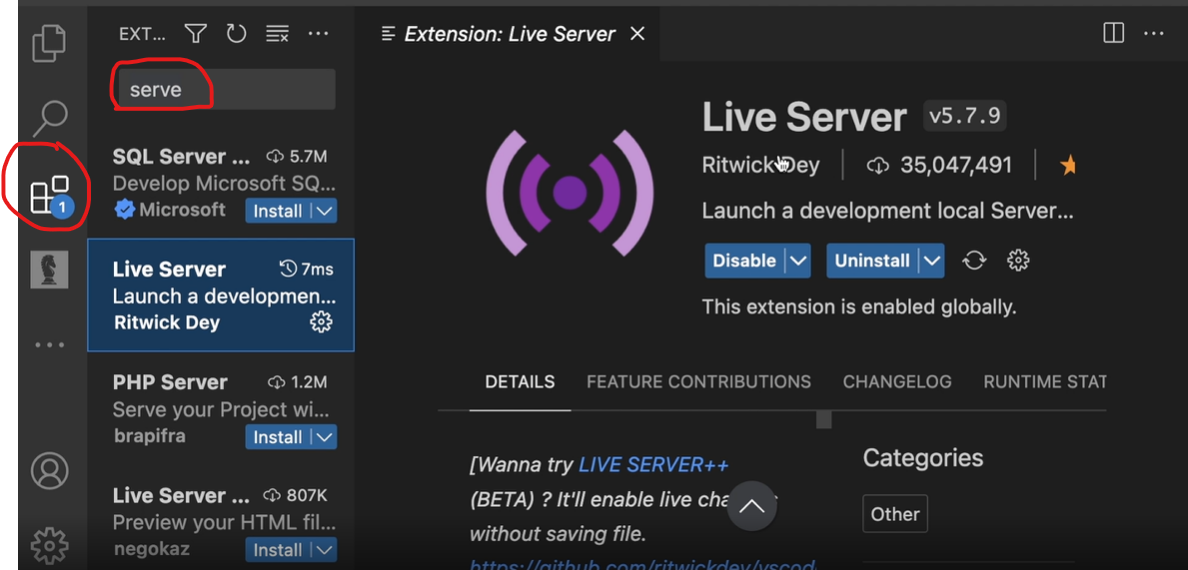Switch to the Changelog tab
The image size is (1188, 570).
pos(897,382)
